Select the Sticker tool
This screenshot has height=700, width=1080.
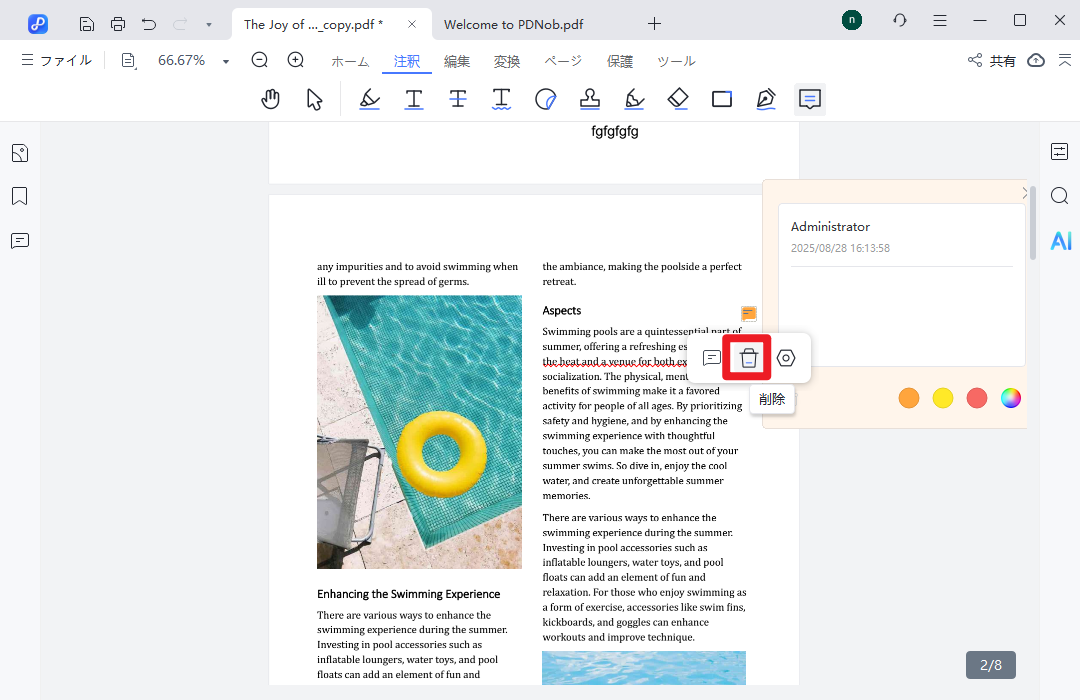pos(546,99)
